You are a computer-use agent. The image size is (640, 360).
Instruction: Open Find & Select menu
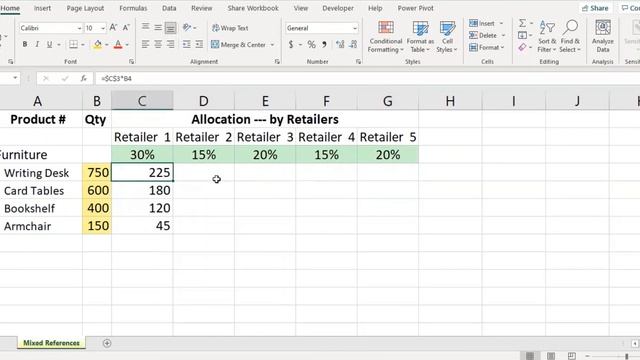click(x=570, y=37)
